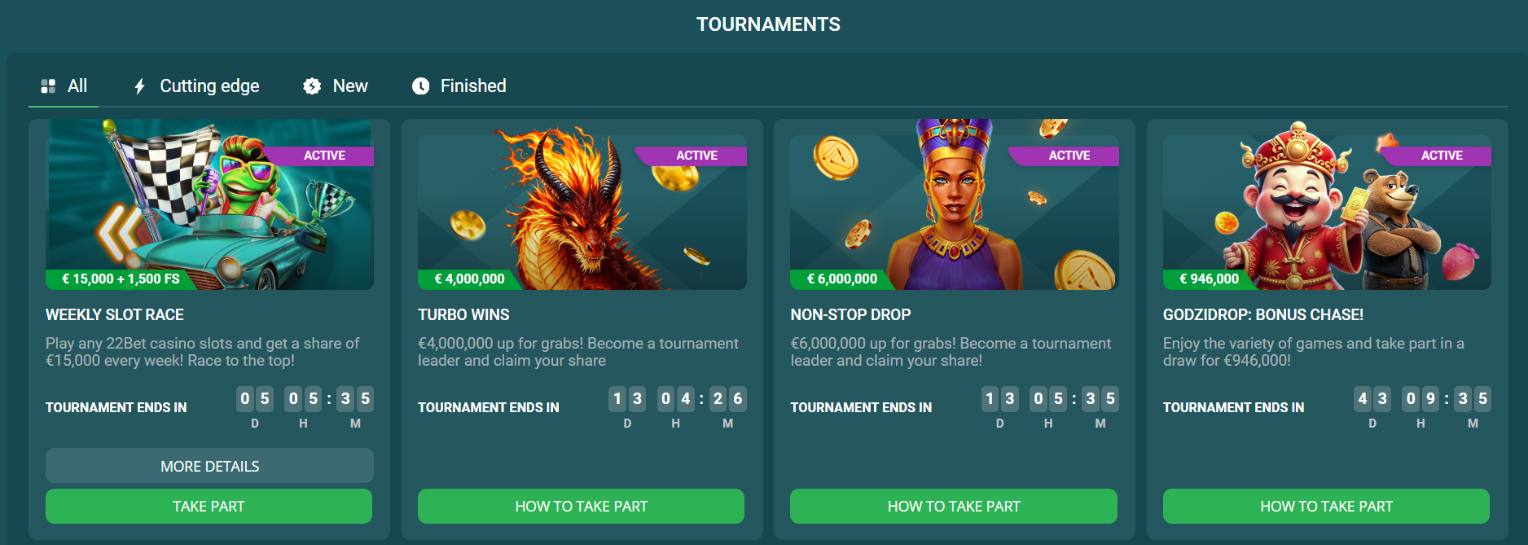The height and width of the screenshot is (545, 1528).
Task: Click the grid icon on All tab
Action: 48,86
